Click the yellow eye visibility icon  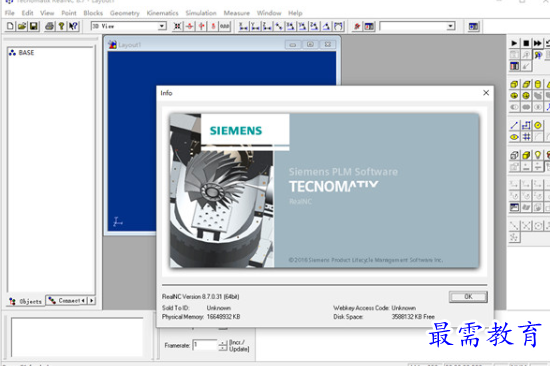point(514,137)
